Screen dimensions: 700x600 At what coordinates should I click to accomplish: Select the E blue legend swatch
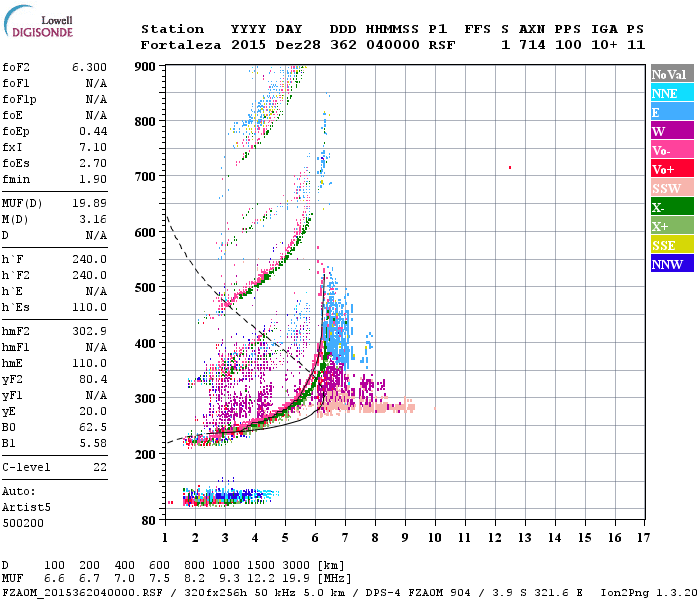coord(672,112)
